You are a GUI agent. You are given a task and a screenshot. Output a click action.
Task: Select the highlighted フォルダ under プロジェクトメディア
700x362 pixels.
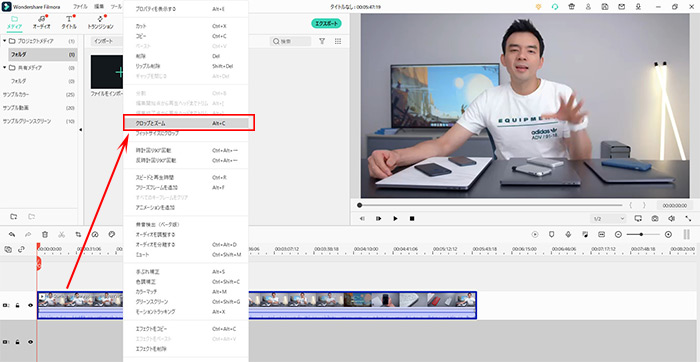42,54
